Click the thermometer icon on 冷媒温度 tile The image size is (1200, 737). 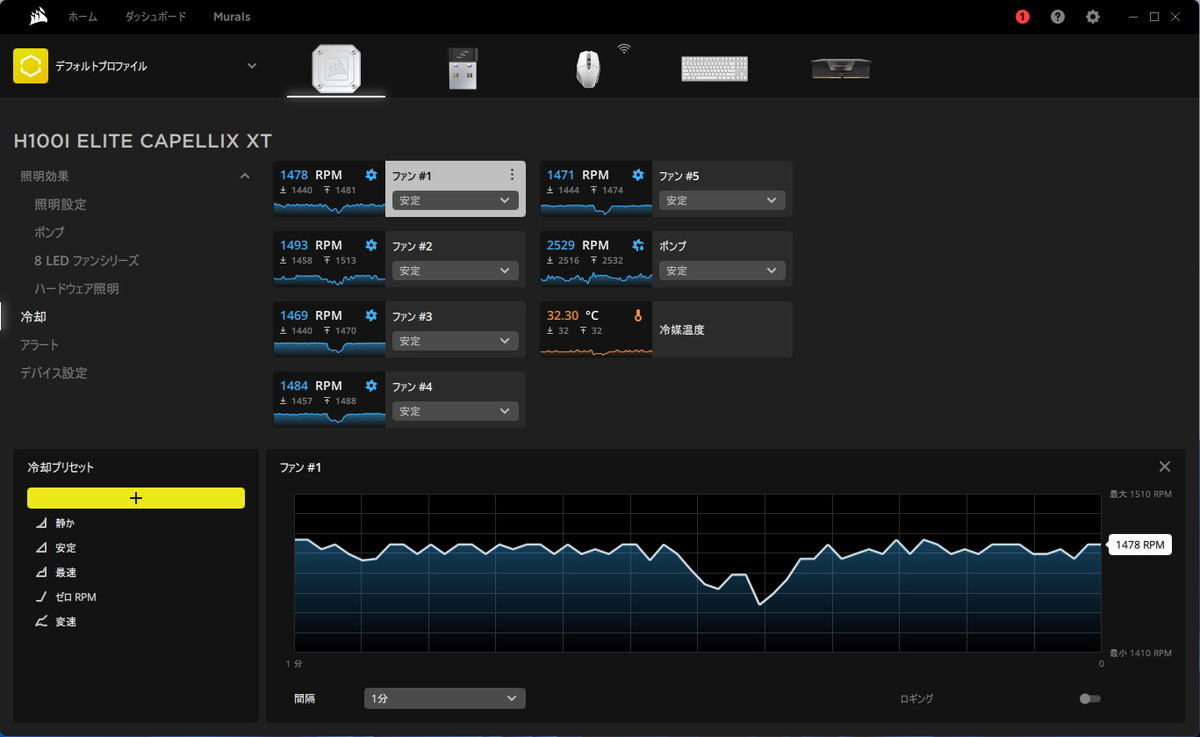coord(638,315)
